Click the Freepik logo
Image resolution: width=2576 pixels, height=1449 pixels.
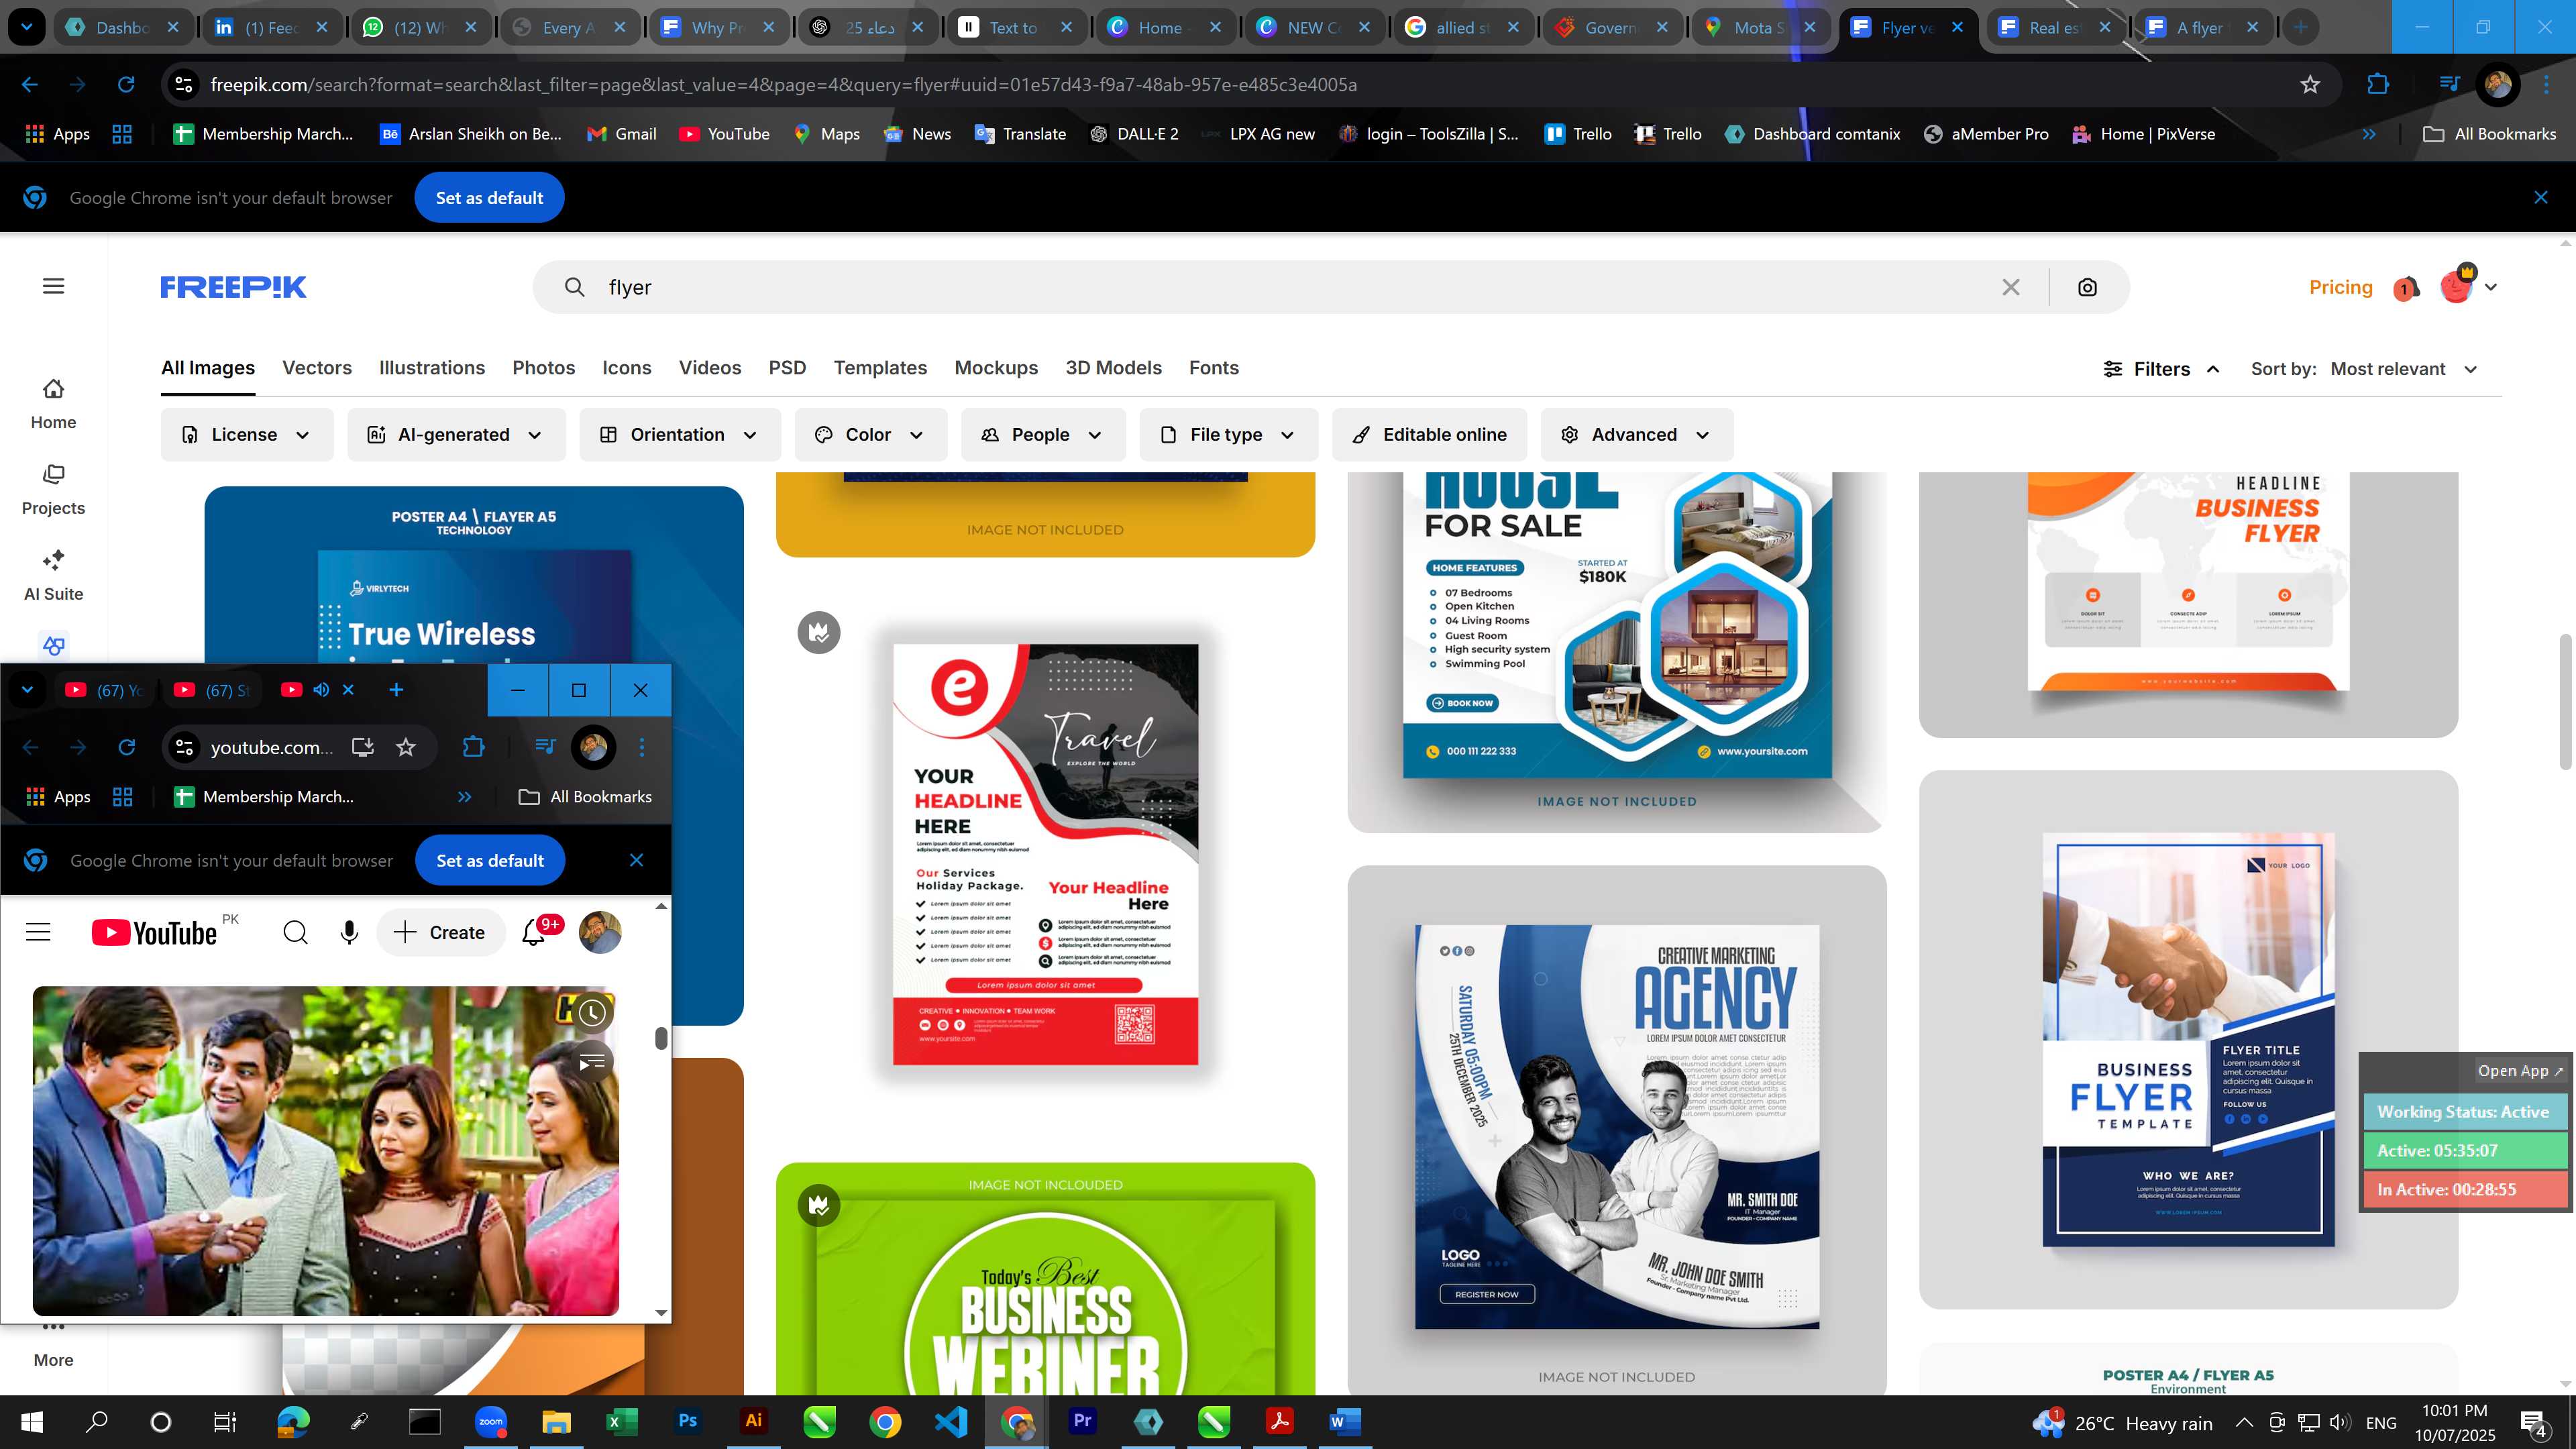pos(233,287)
